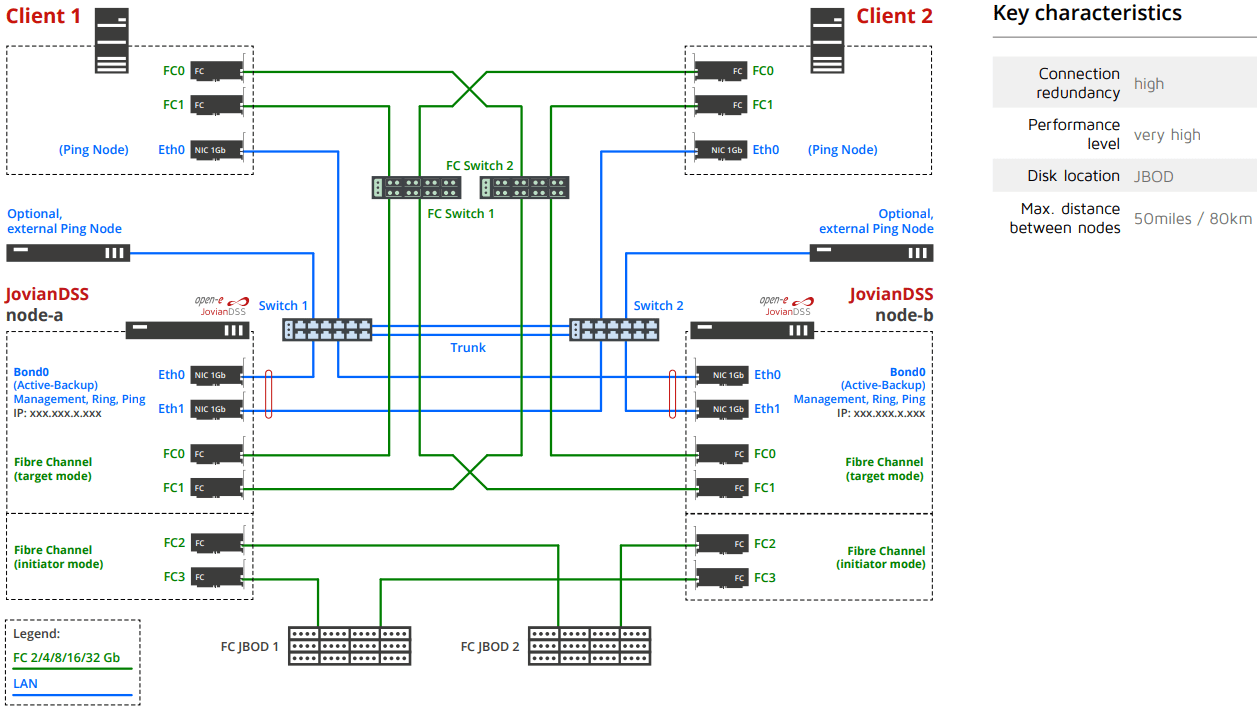The height and width of the screenshot is (711, 1257).
Task: Click the "Legend:" title
Action: 37,634
